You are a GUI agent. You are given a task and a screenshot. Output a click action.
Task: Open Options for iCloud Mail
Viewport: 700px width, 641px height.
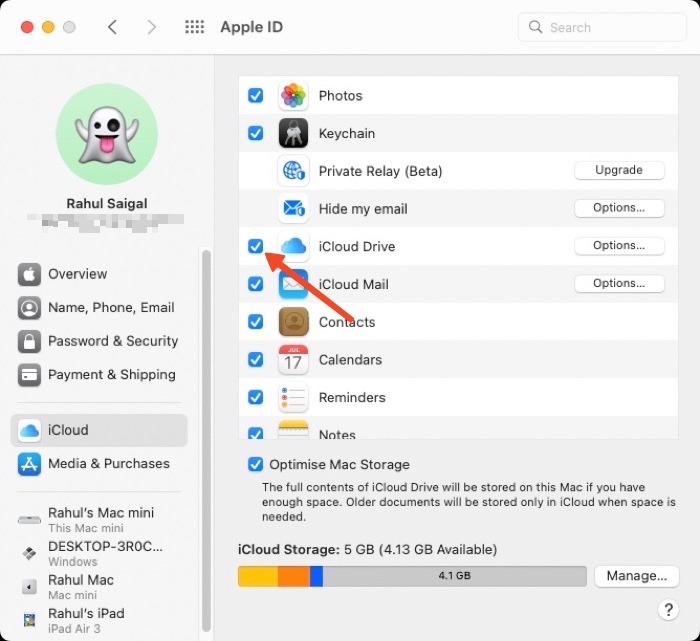click(619, 283)
